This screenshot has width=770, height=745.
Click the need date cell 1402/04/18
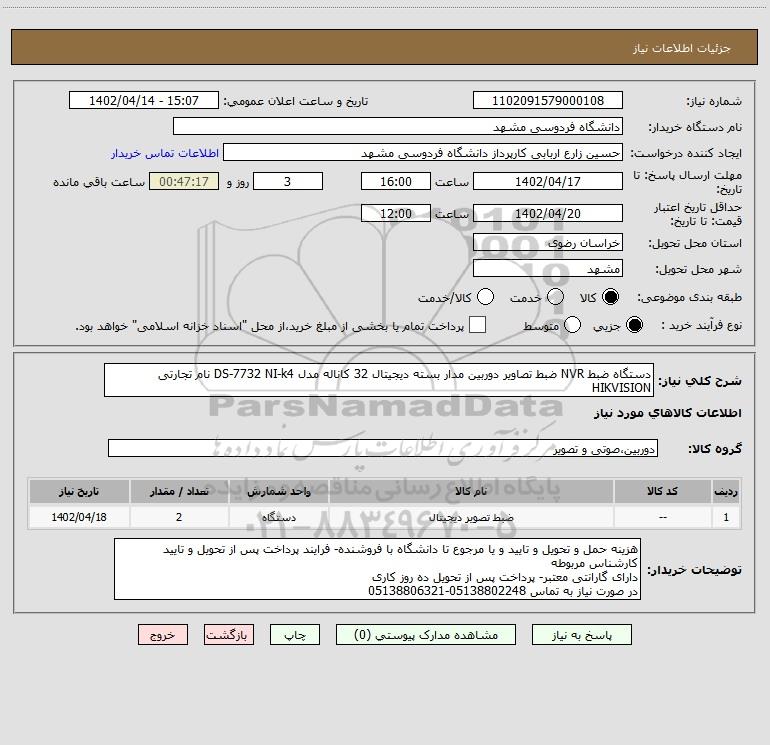click(x=79, y=518)
